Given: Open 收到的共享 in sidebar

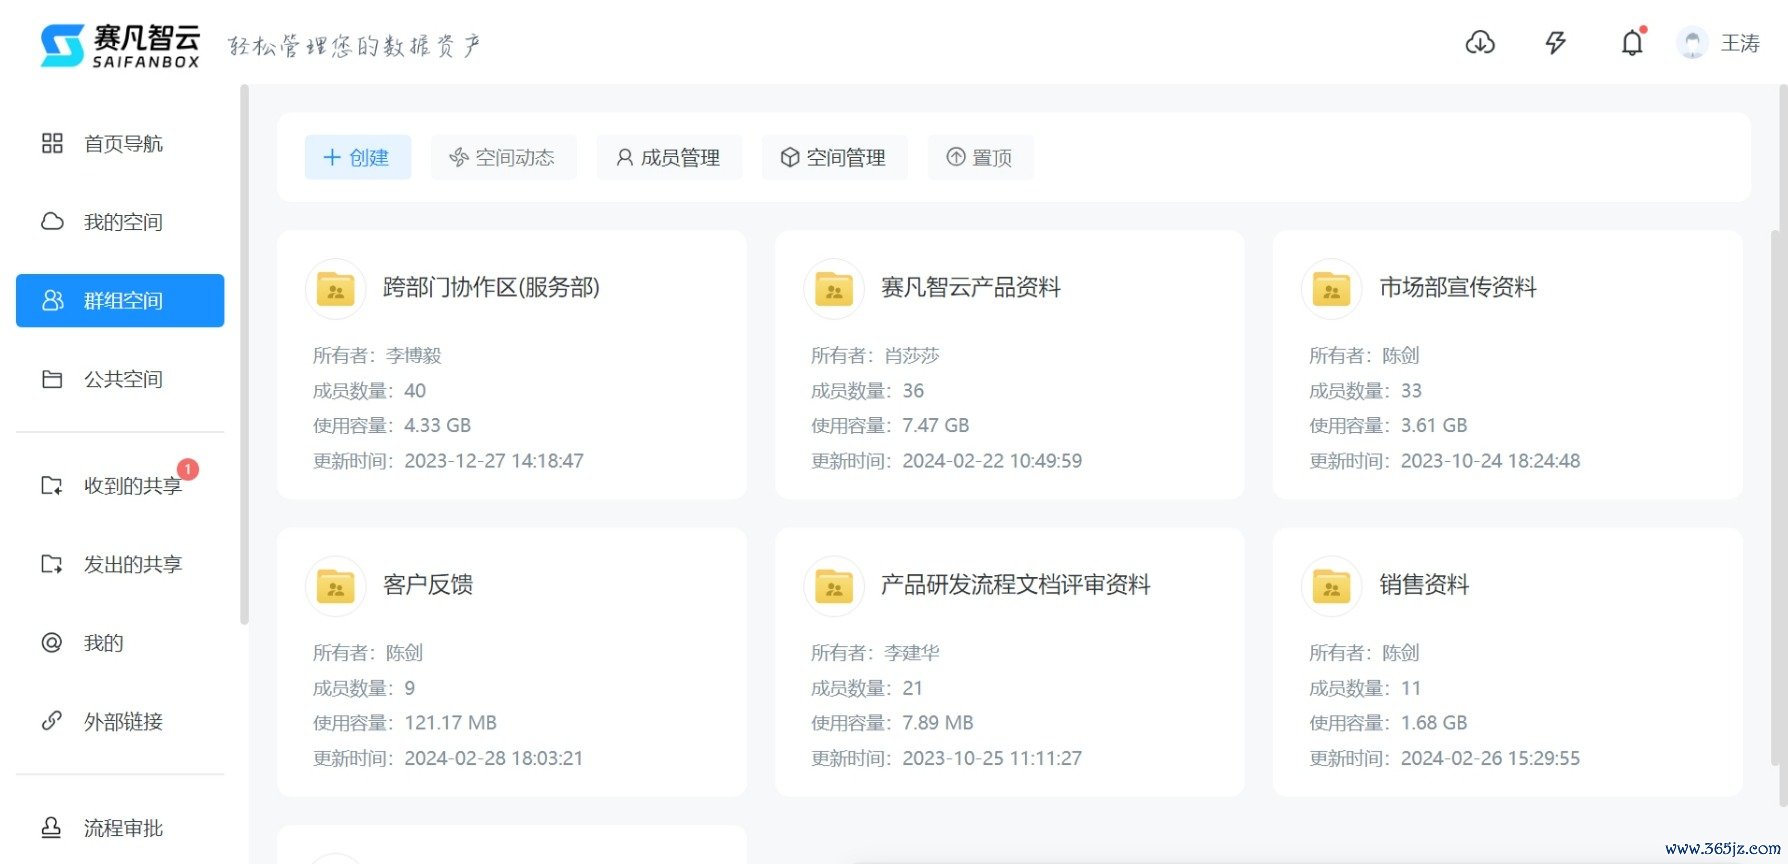Looking at the screenshot, I should (x=120, y=485).
